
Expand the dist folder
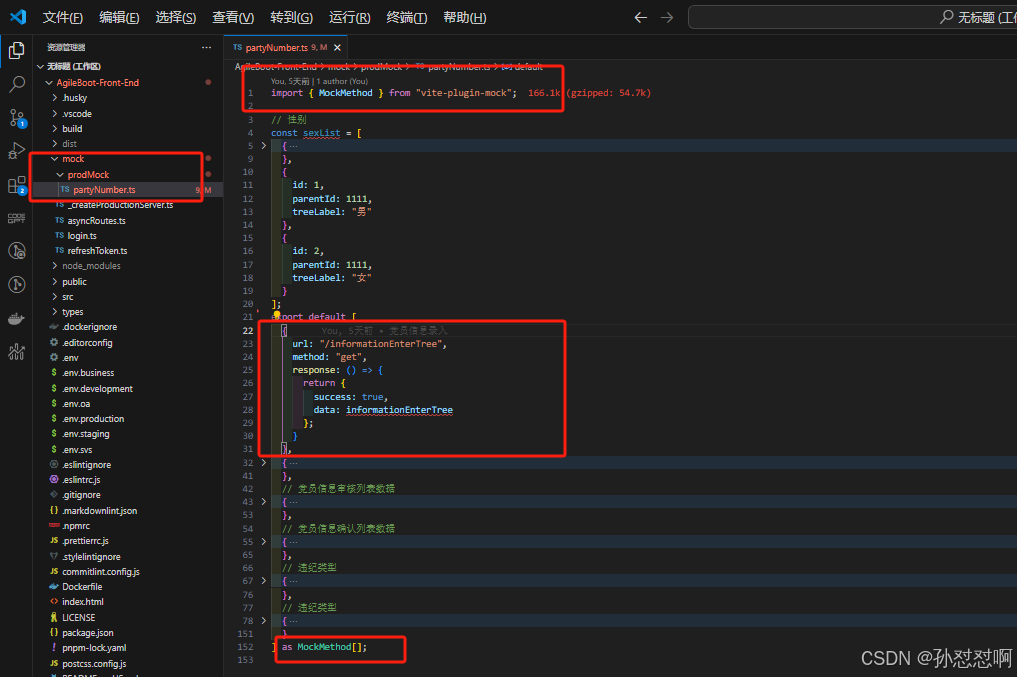click(69, 144)
